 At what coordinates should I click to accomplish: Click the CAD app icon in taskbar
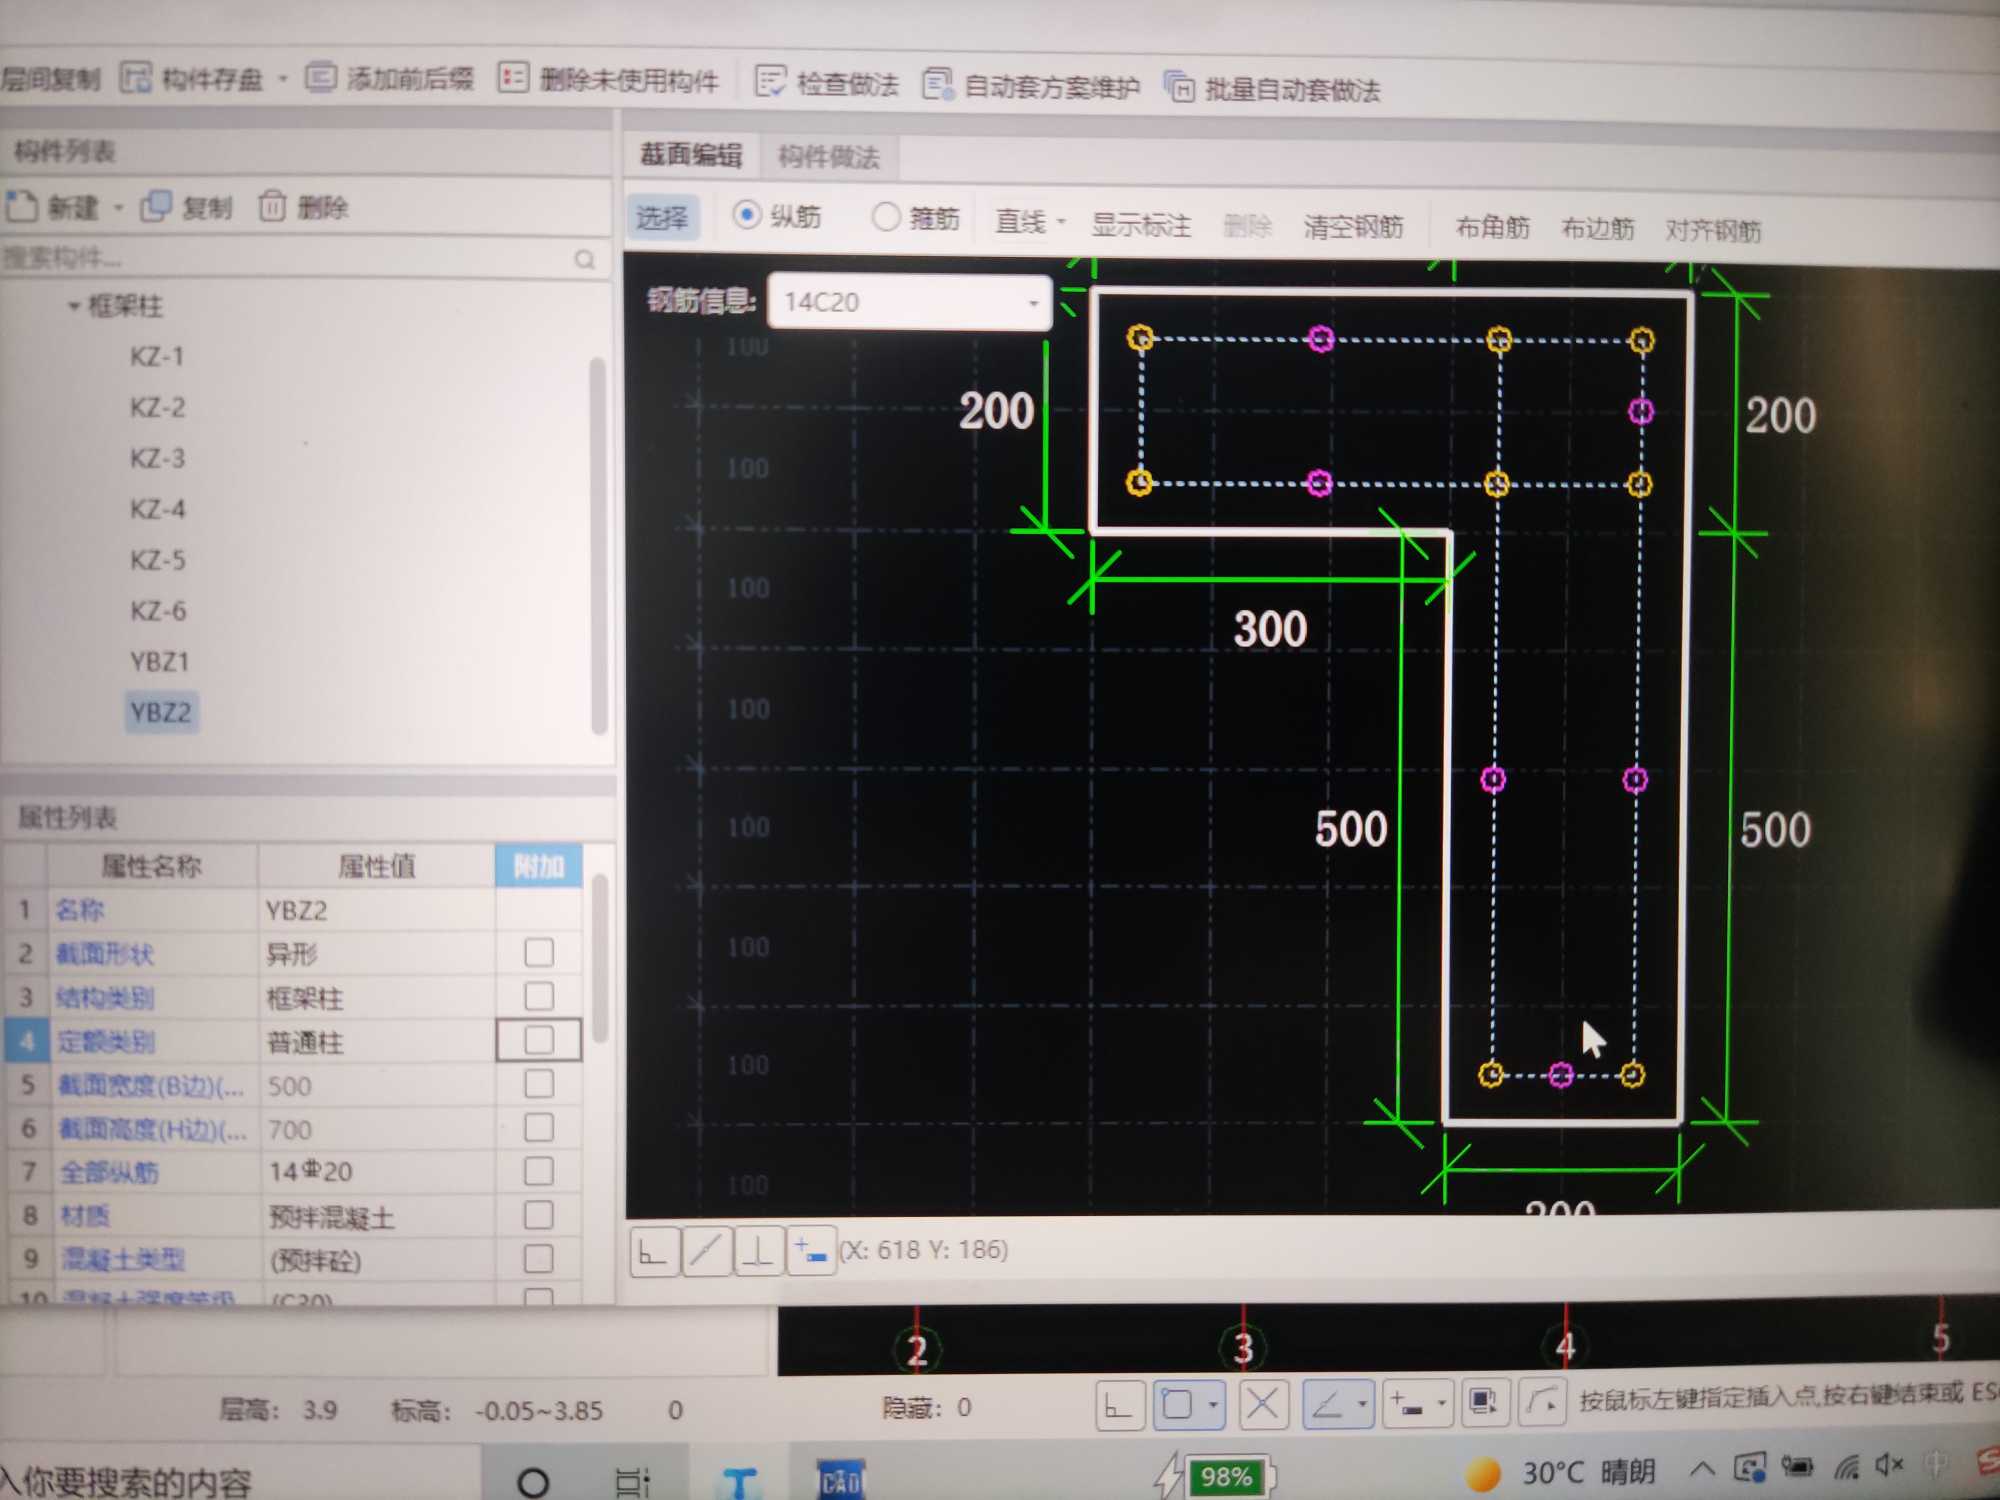point(840,1478)
